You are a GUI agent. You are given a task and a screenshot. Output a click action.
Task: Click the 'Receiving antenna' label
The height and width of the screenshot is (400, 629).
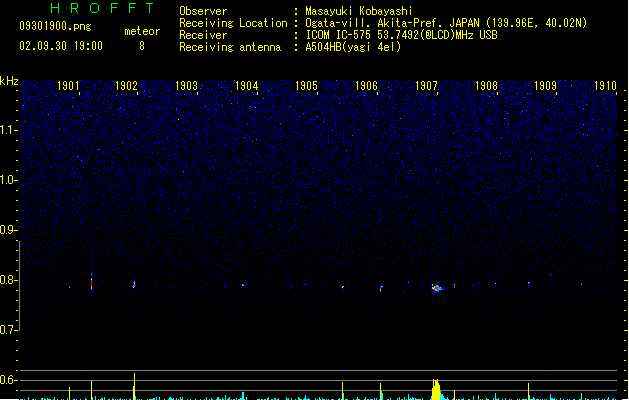[x=230, y=47]
